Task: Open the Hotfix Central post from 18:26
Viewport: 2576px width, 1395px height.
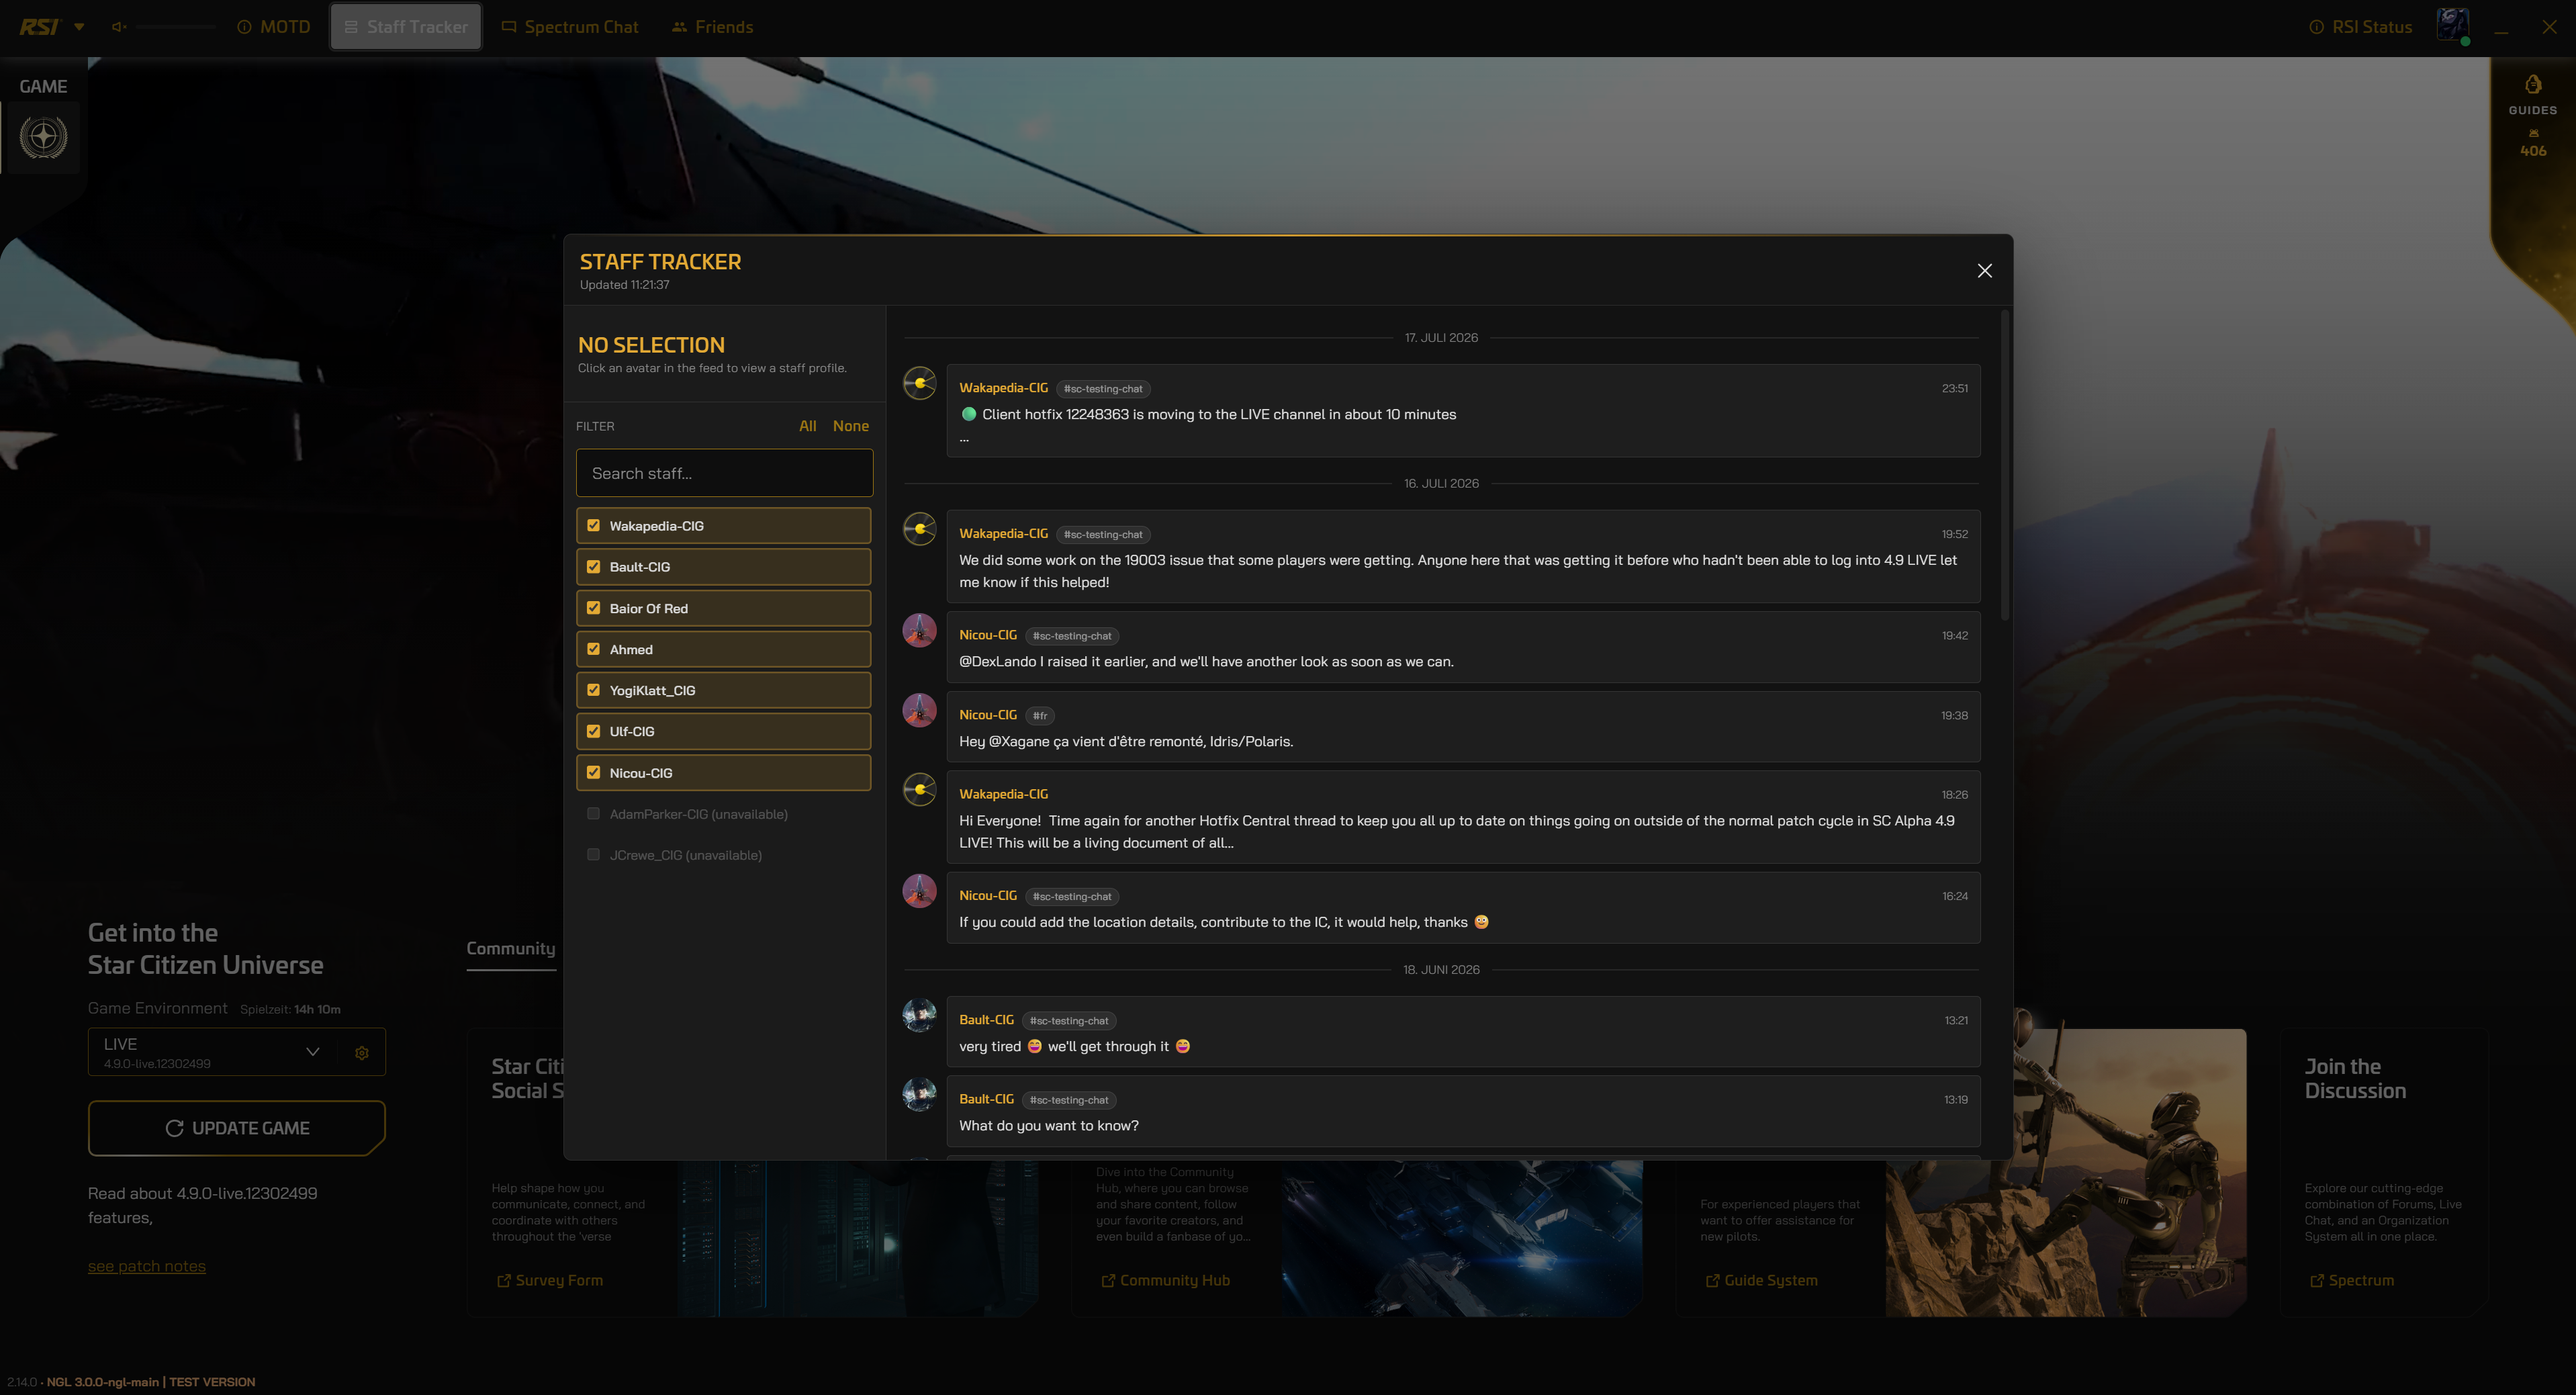Action: (x=1463, y=817)
